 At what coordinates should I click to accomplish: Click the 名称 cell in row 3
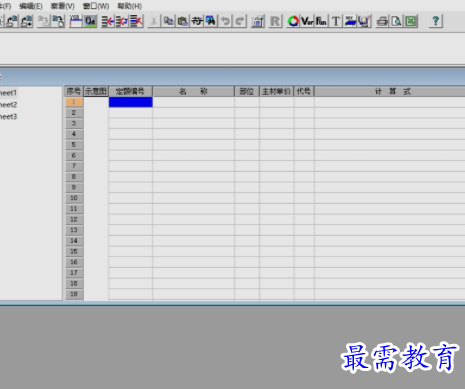click(x=193, y=123)
